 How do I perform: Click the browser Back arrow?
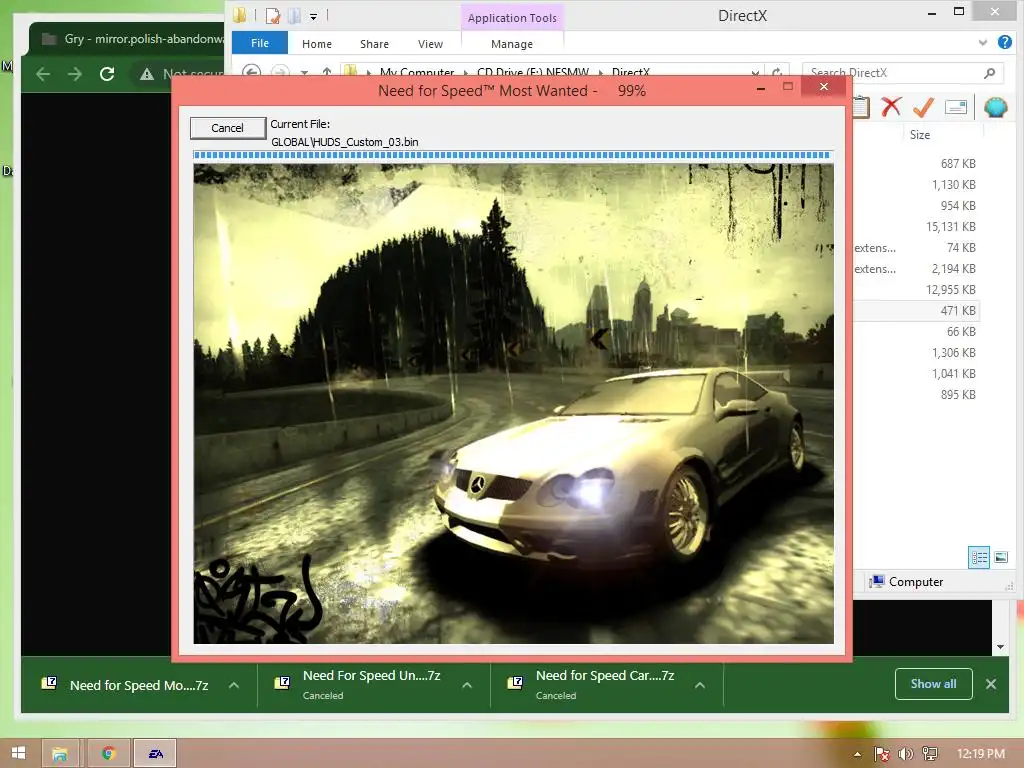[x=43, y=74]
